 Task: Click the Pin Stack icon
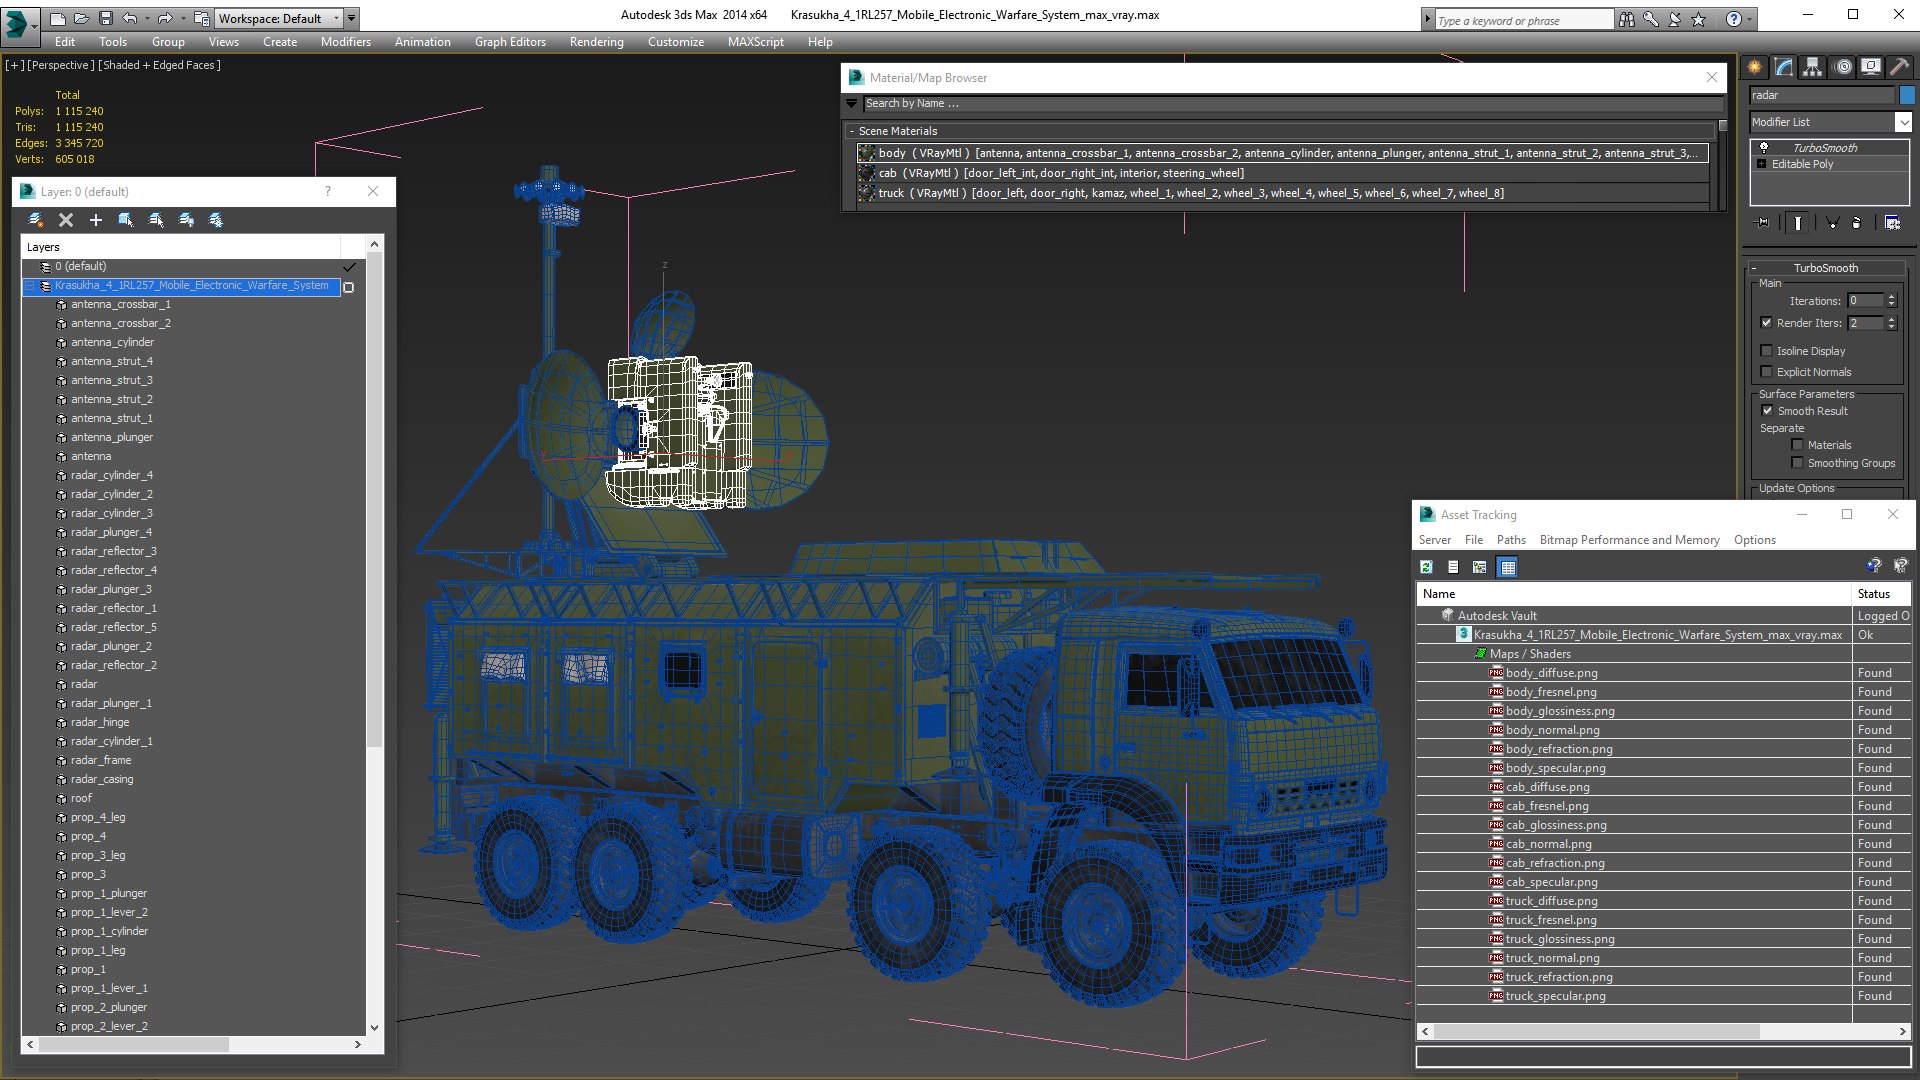[1763, 223]
